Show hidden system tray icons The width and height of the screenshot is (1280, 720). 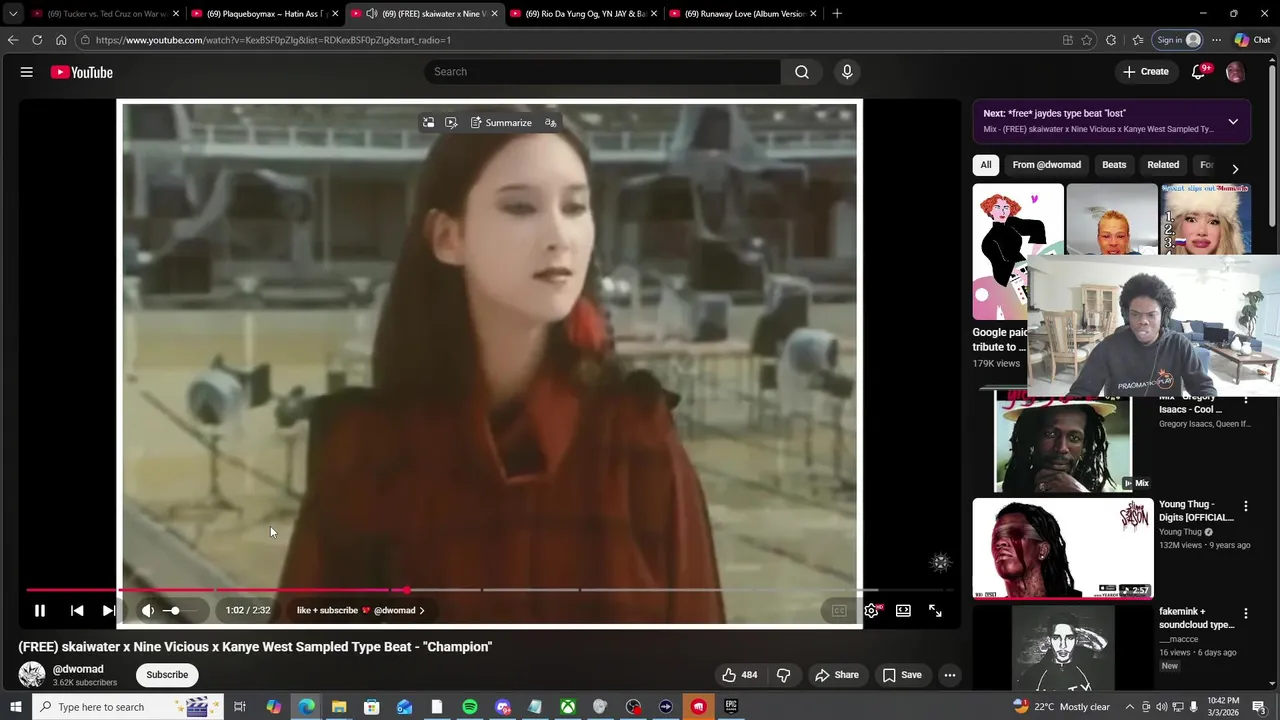[x=1130, y=707]
